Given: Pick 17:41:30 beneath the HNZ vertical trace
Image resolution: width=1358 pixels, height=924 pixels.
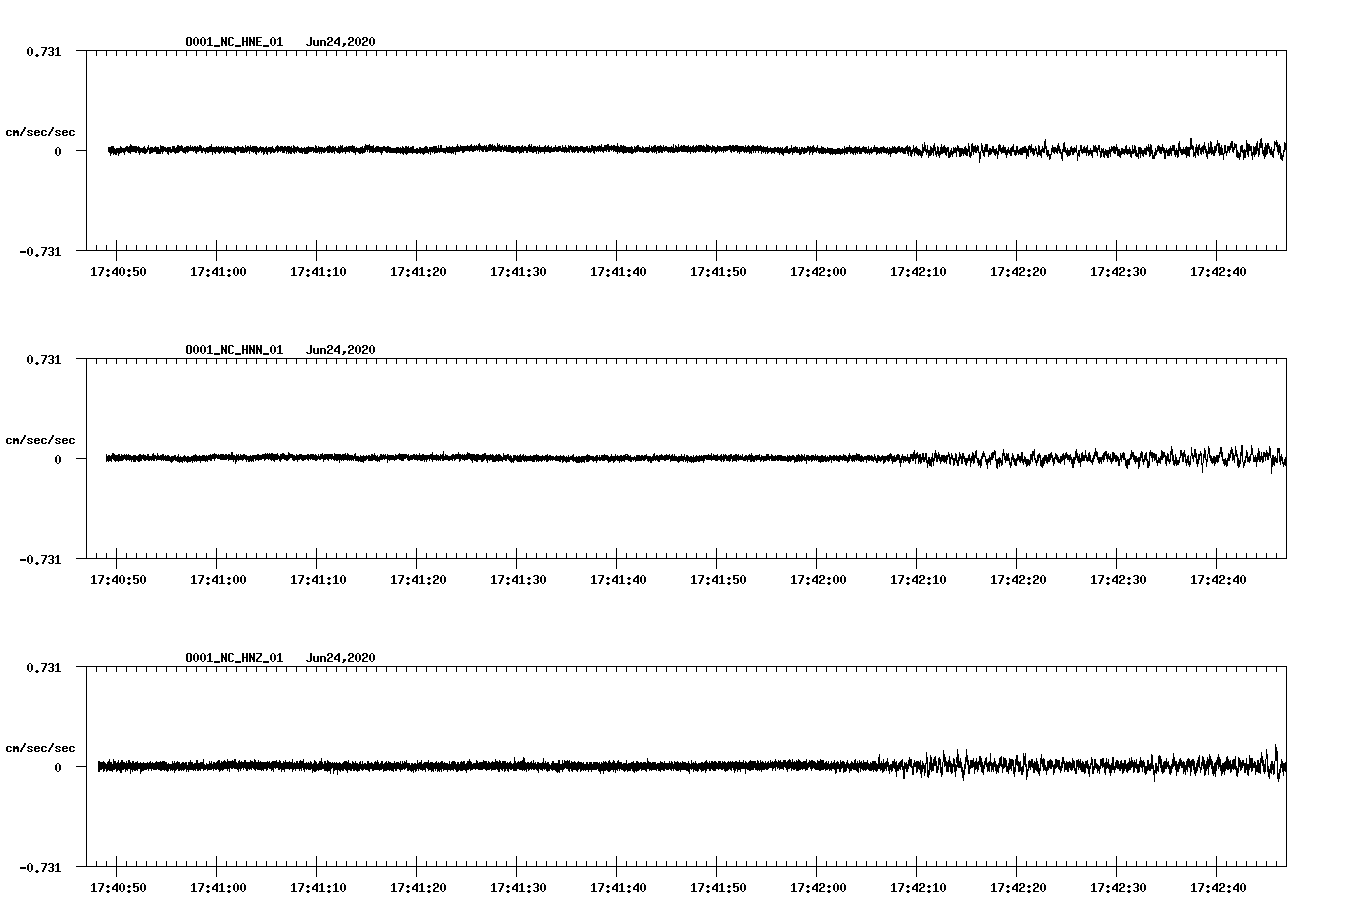Looking at the screenshot, I should click(x=518, y=887).
